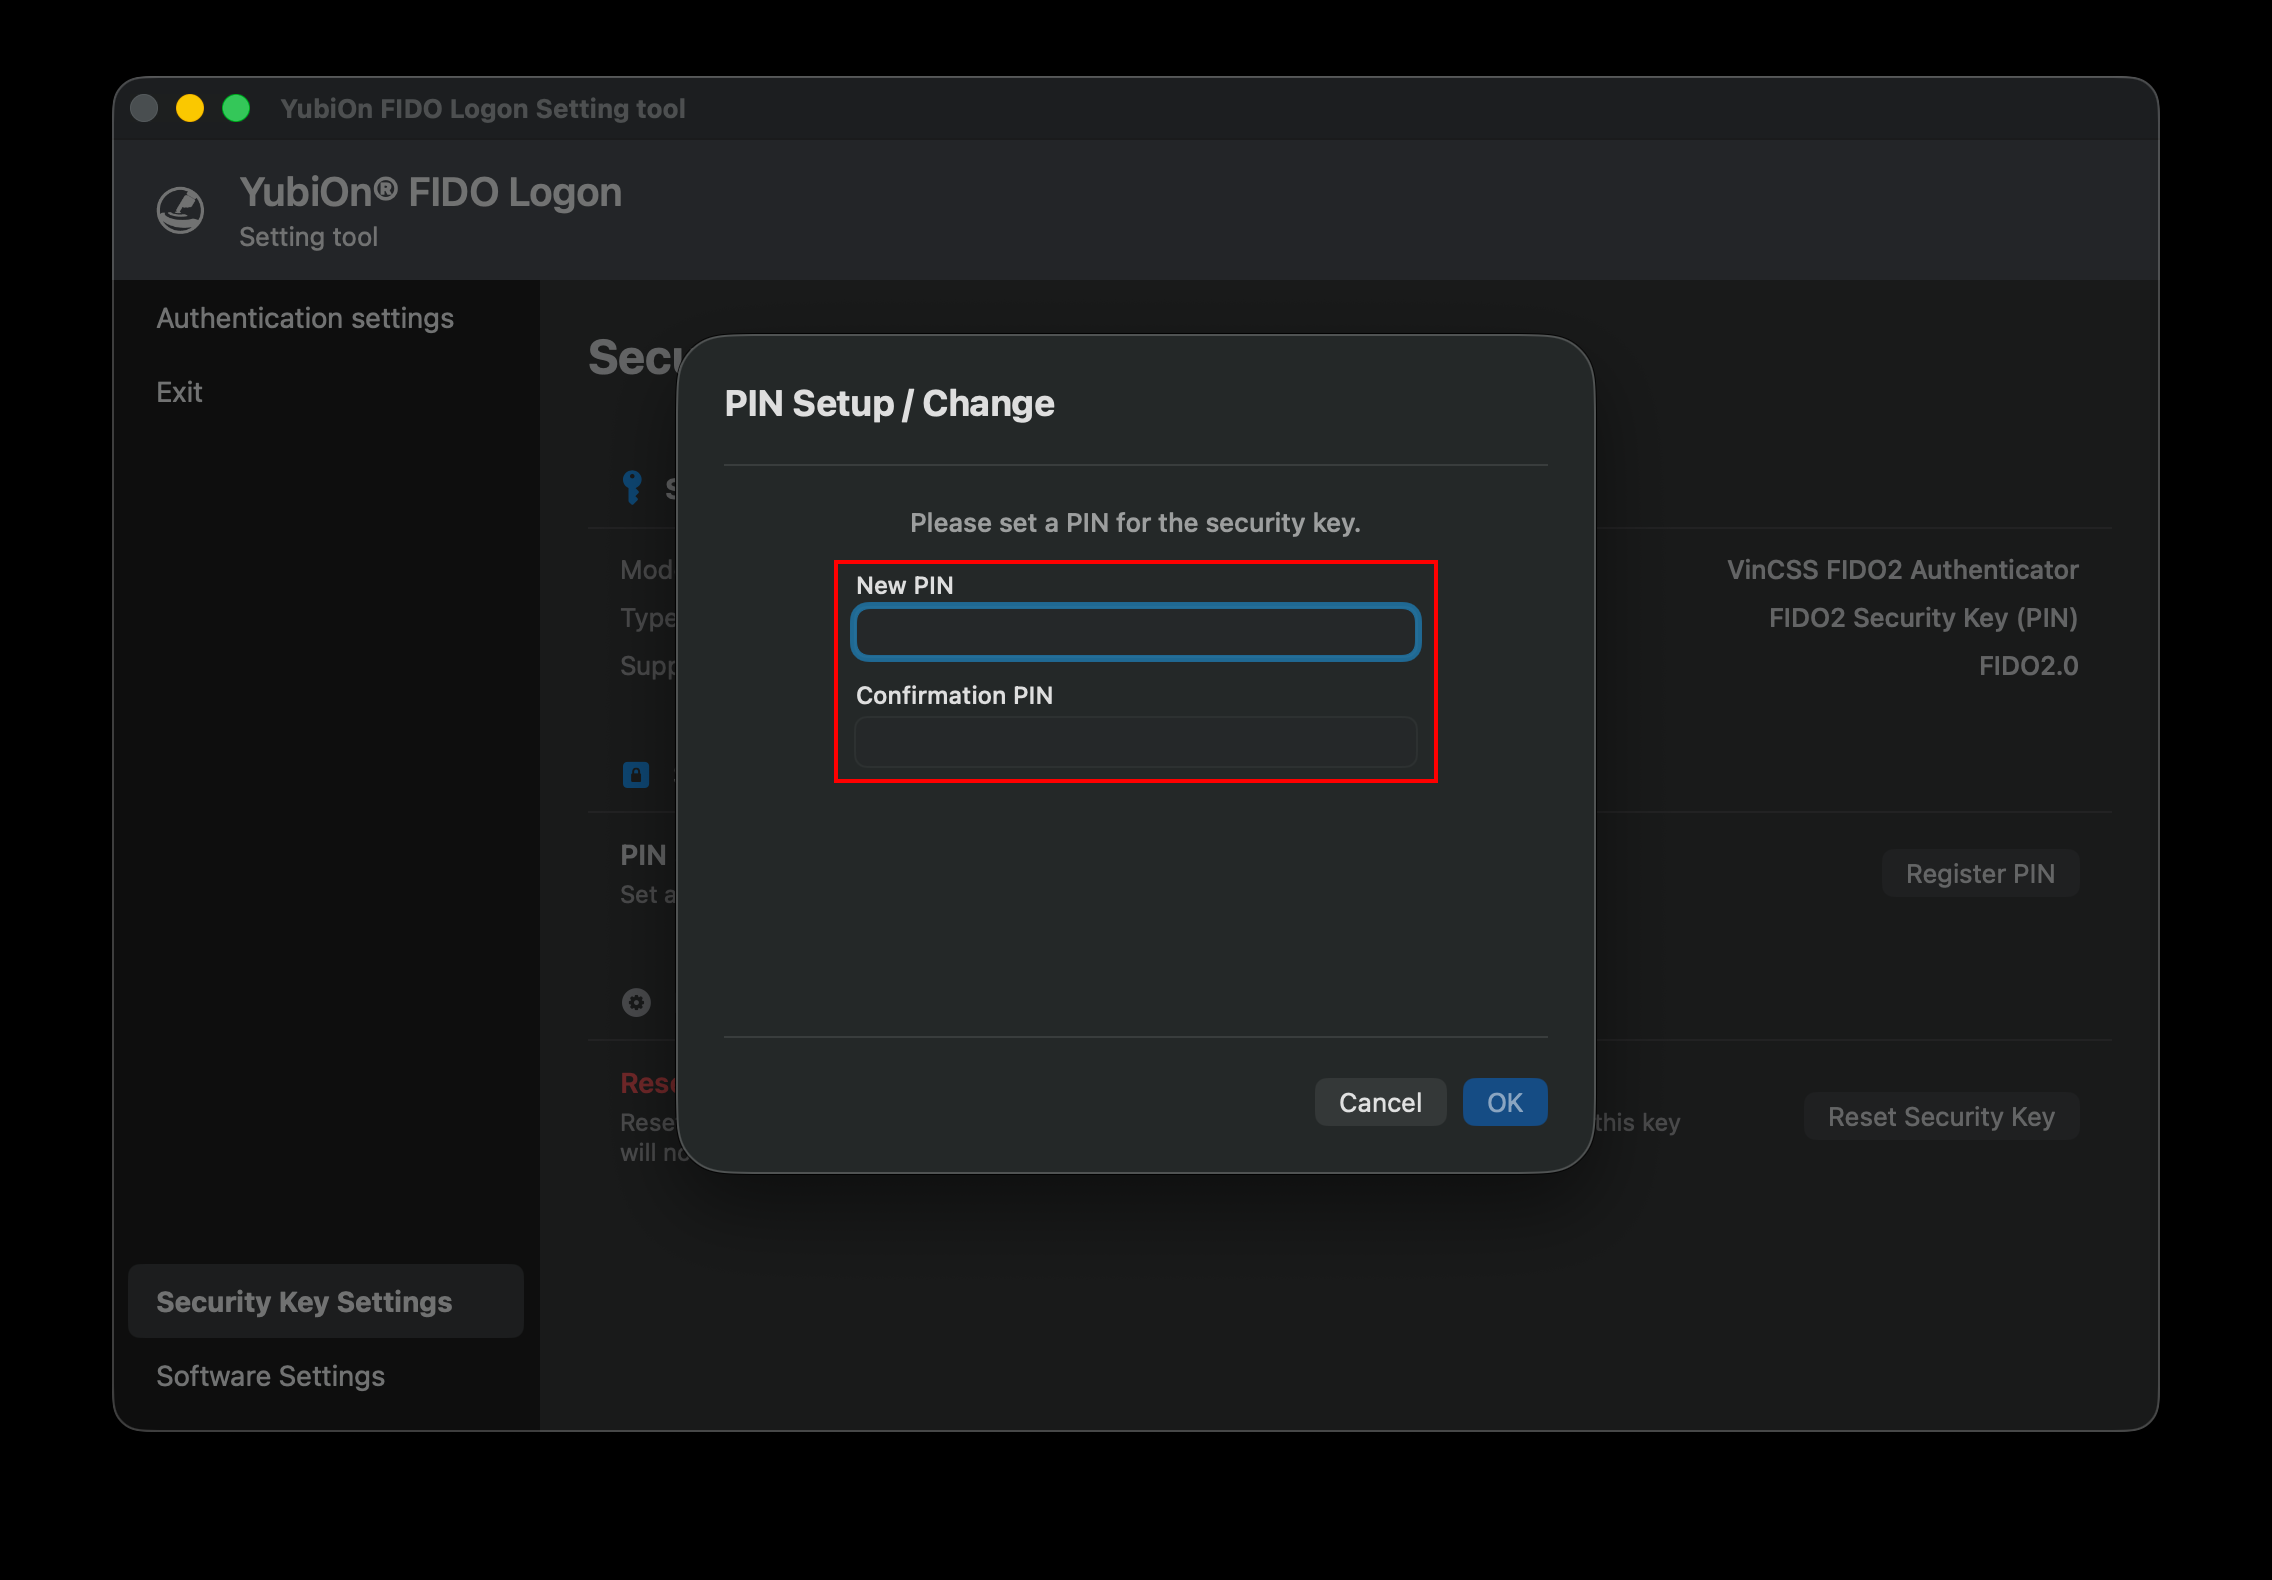Click the 'FIDO2 Security Key (PIN)' type value
Screen dimensions: 2272x1580
[x=1923, y=617]
